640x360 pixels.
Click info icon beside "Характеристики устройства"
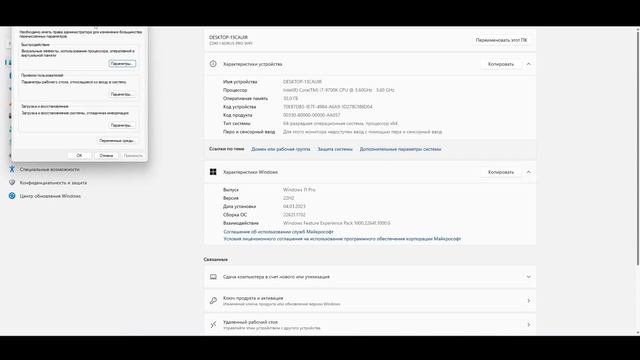(x=213, y=64)
